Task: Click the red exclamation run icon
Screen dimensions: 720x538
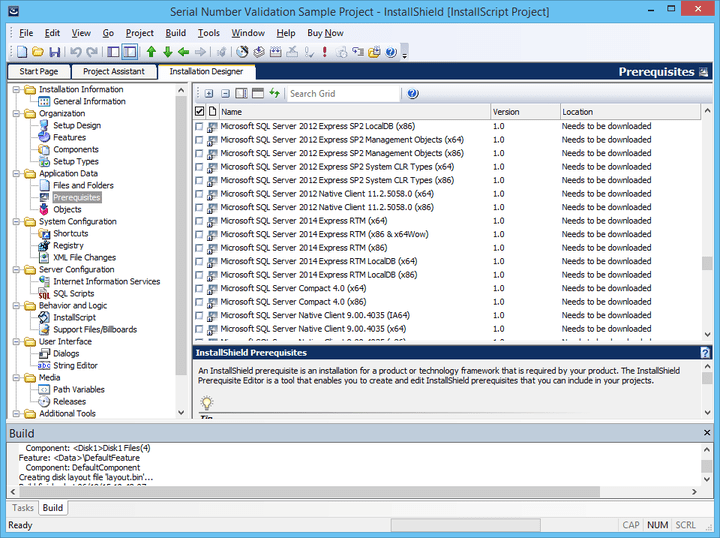Action: coord(325,52)
